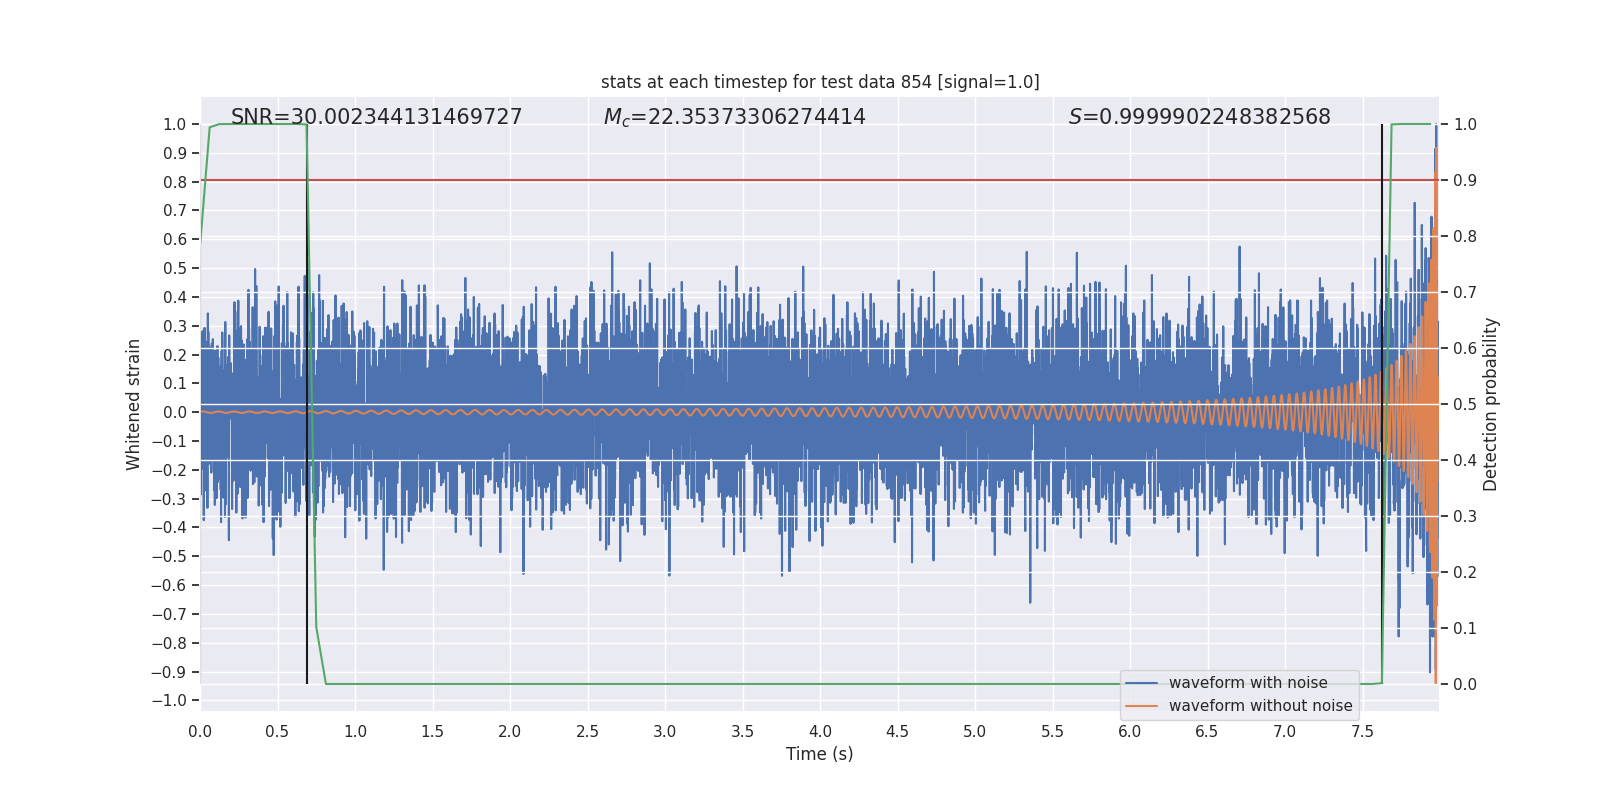The width and height of the screenshot is (1600, 800).
Task: Click Whitened strain tick label 0.4
Action: (175, 297)
